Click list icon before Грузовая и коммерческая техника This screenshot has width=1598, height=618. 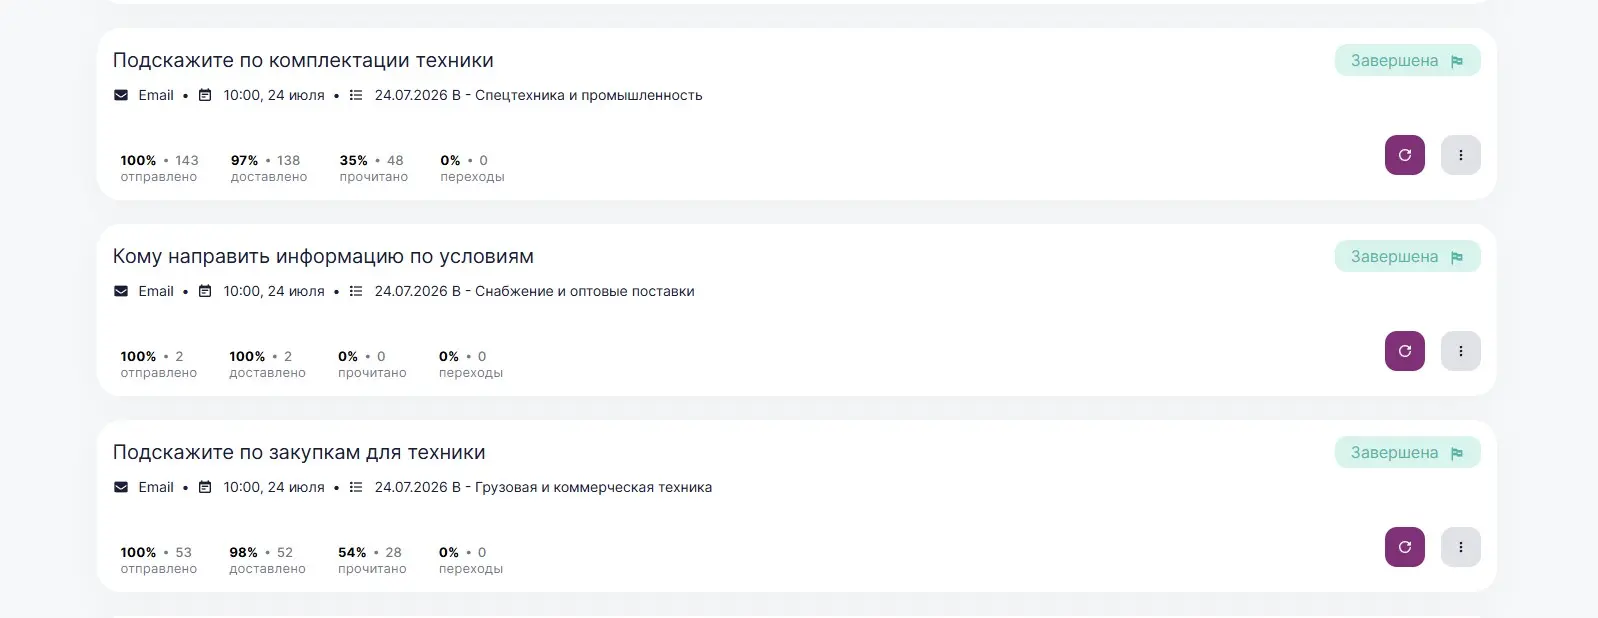coord(355,487)
